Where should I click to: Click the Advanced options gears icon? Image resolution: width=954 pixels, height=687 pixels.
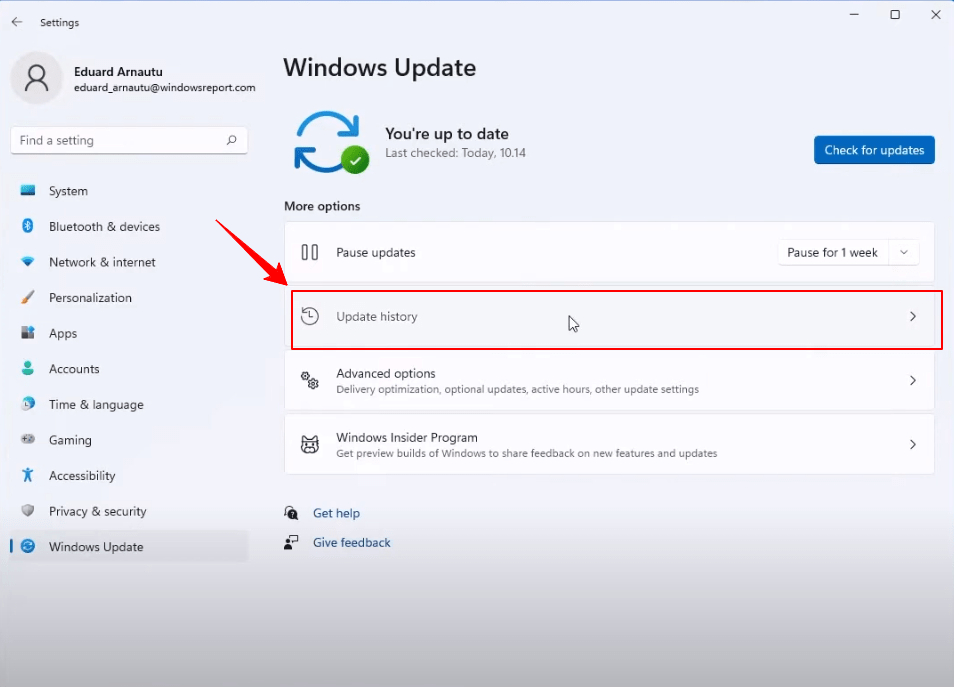click(x=310, y=380)
